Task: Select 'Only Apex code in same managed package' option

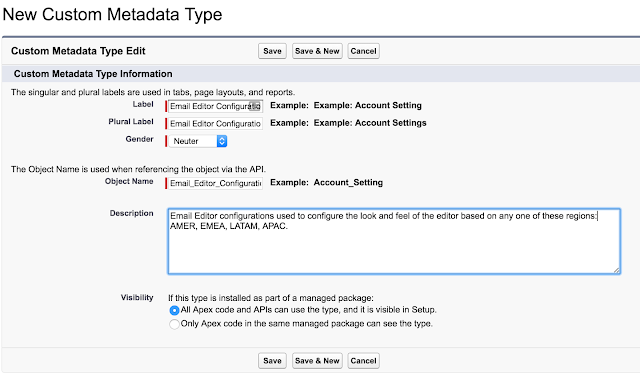Action: click(x=174, y=324)
